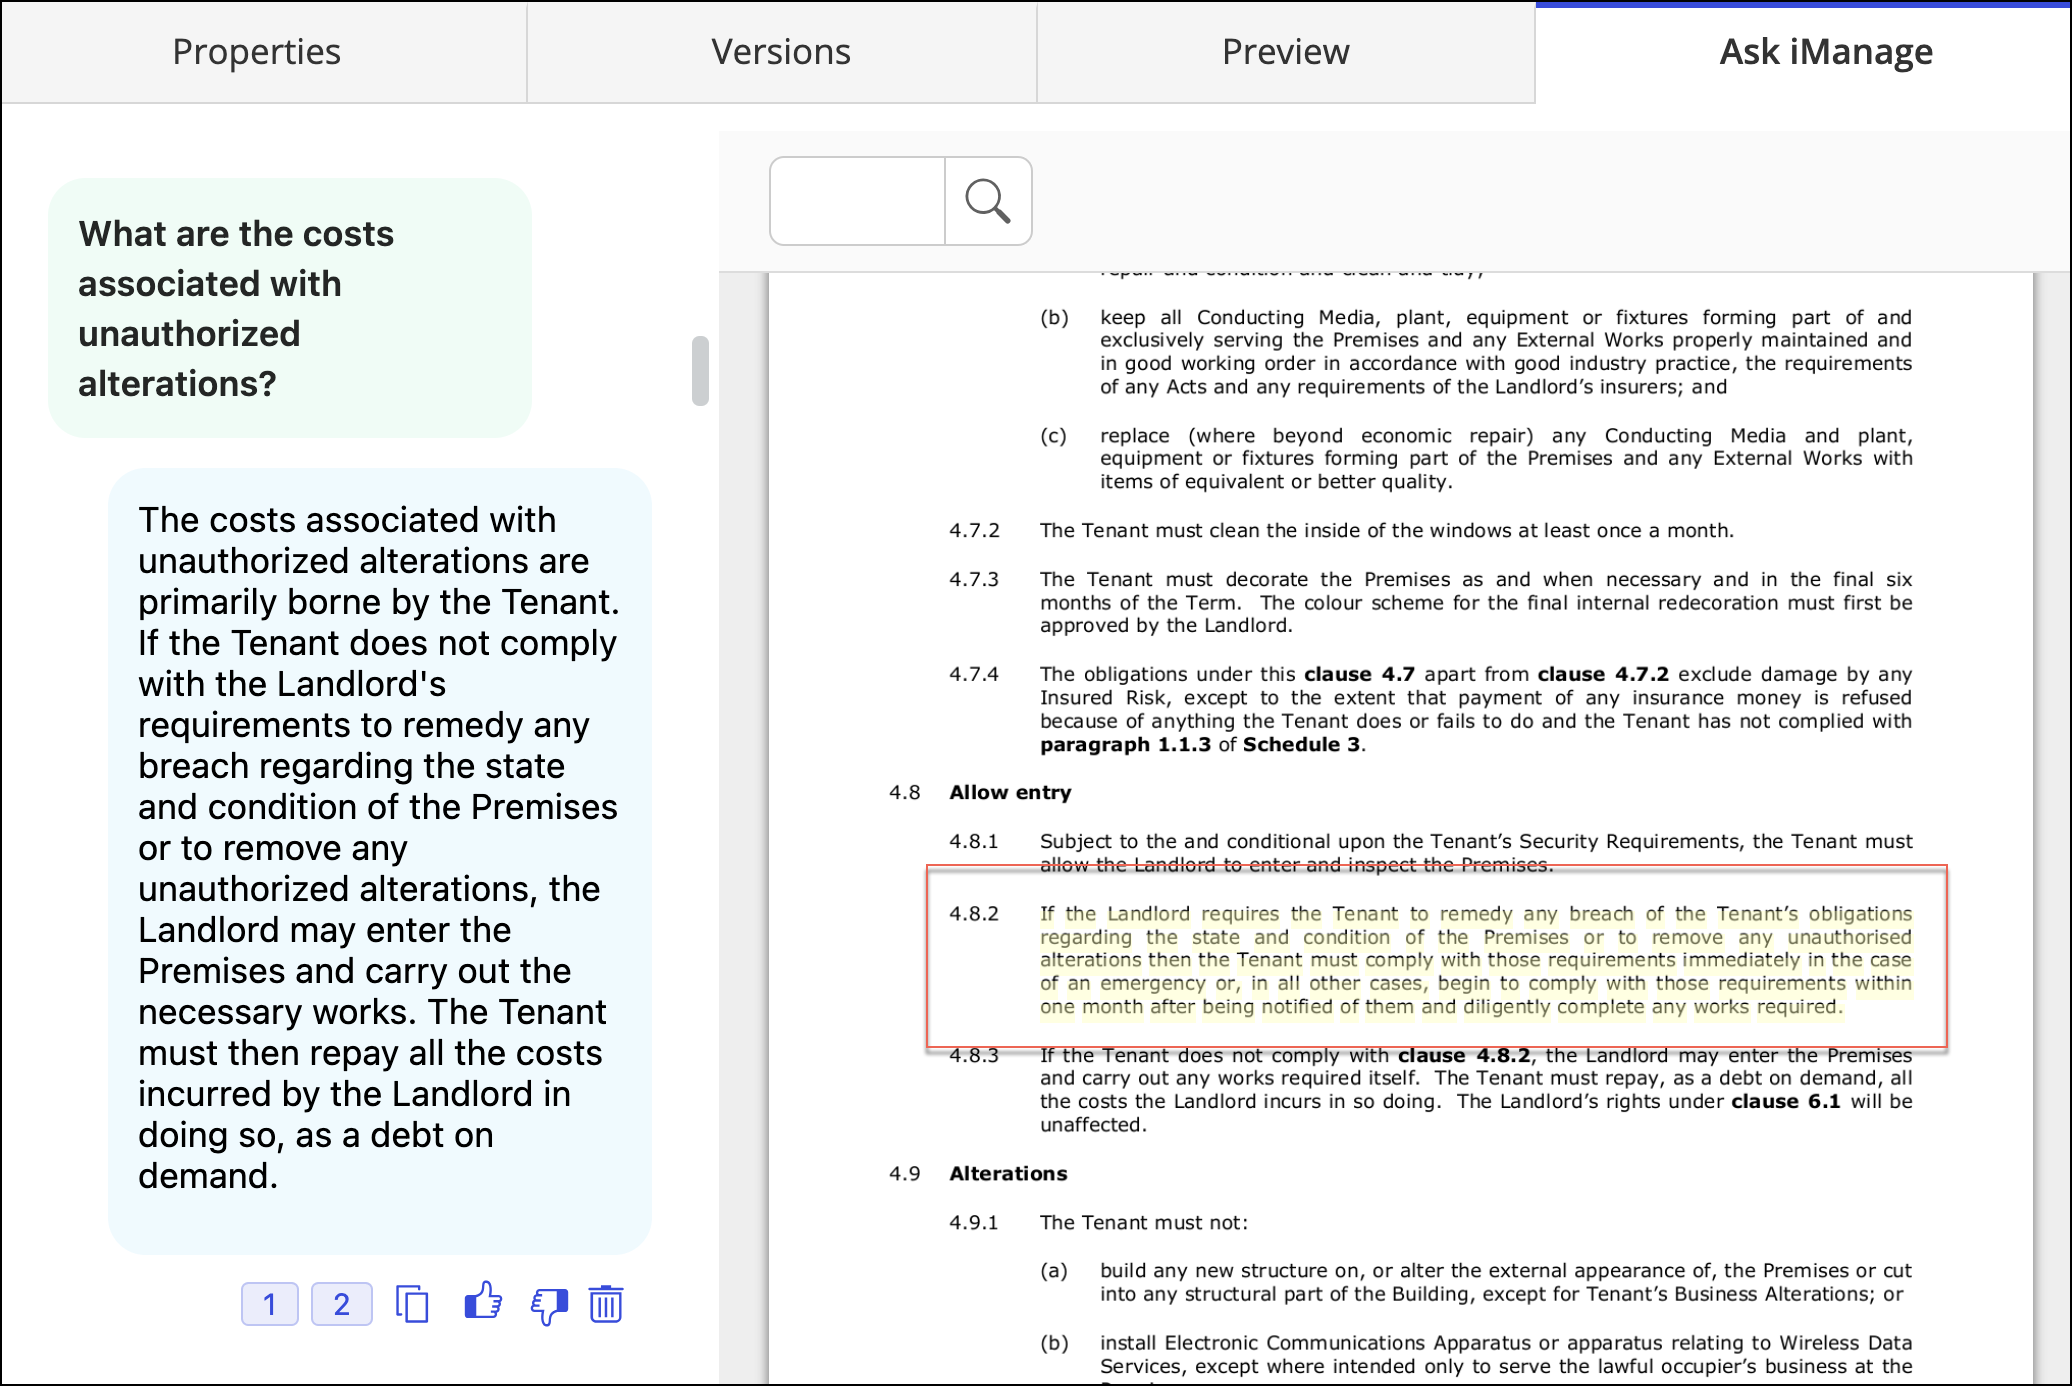This screenshot has height=1386, width=2072.
Task: Switch to the Versions tab
Action: pos(781,52)
